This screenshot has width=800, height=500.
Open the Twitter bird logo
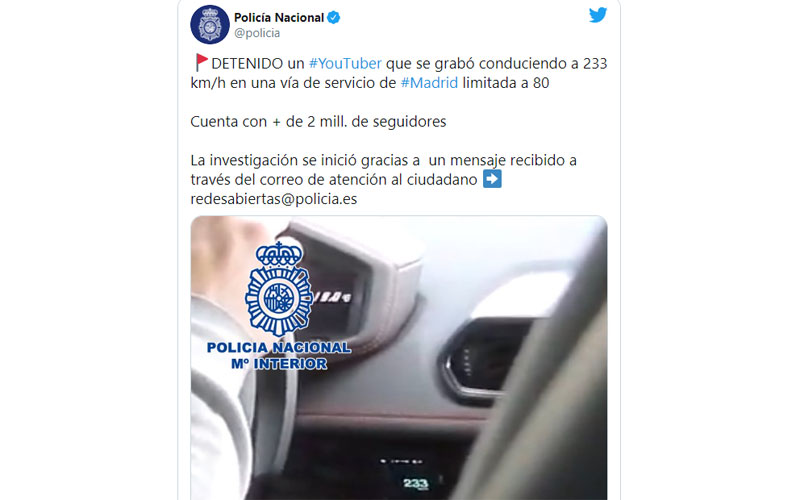click(x=597, y=15)
